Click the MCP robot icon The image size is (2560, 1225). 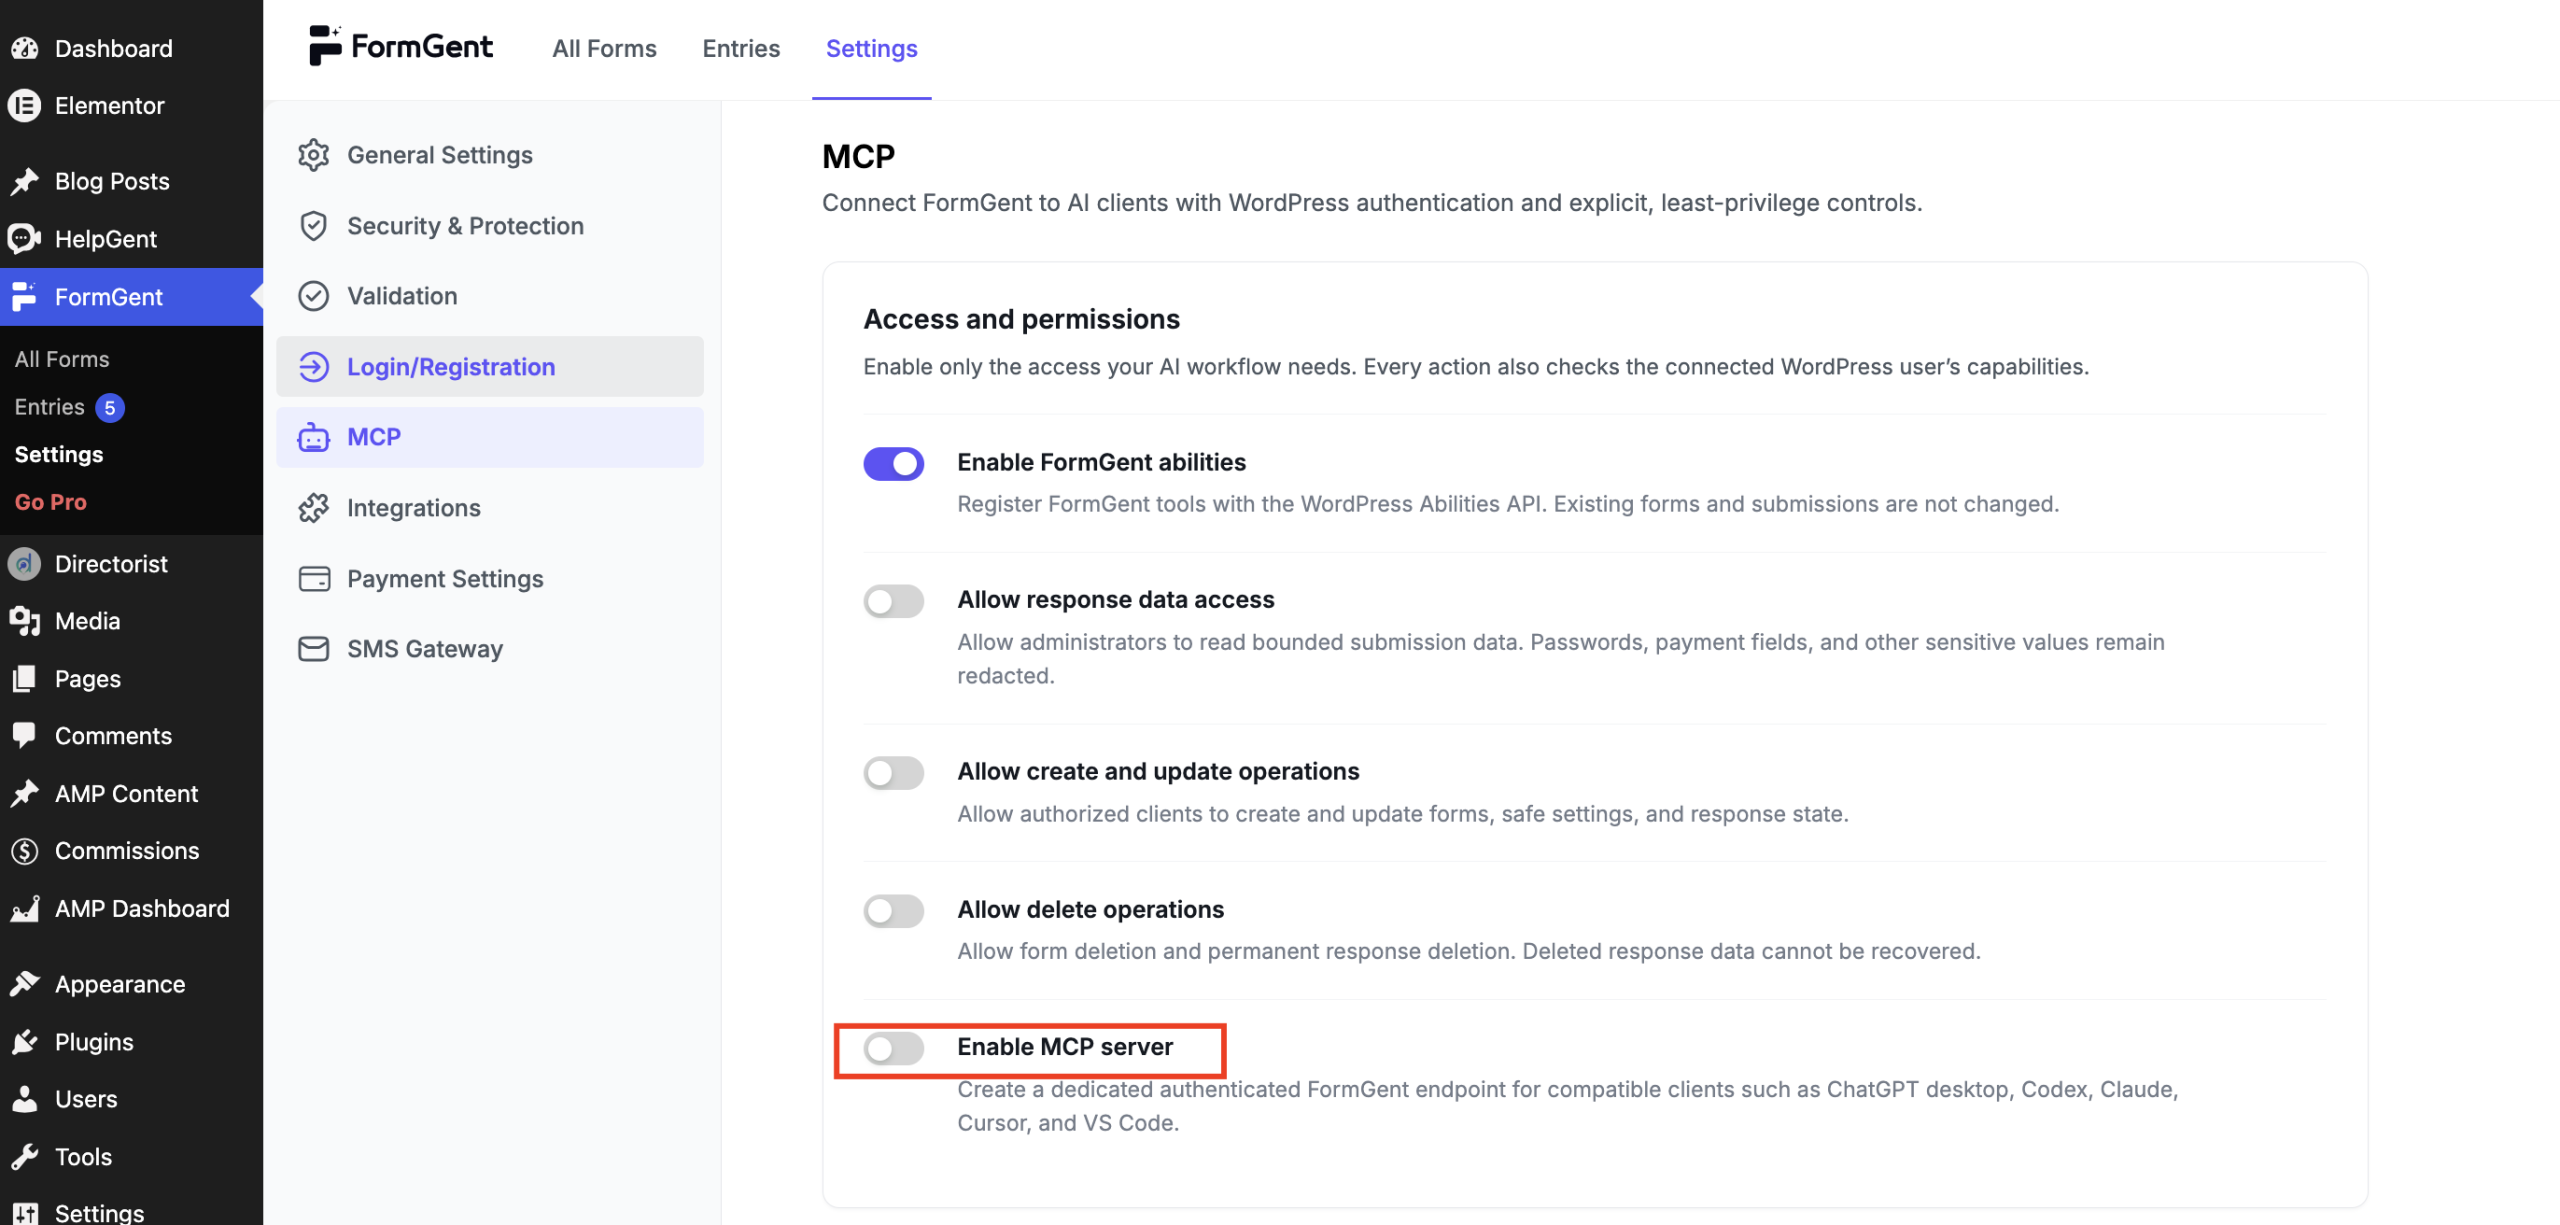314,437
